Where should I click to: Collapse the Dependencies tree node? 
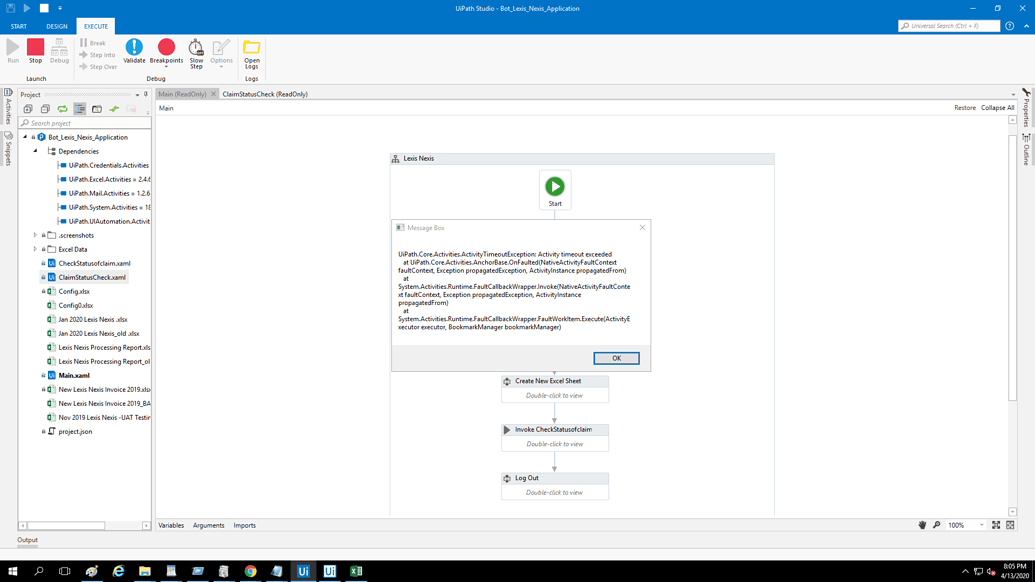point(36,151)
